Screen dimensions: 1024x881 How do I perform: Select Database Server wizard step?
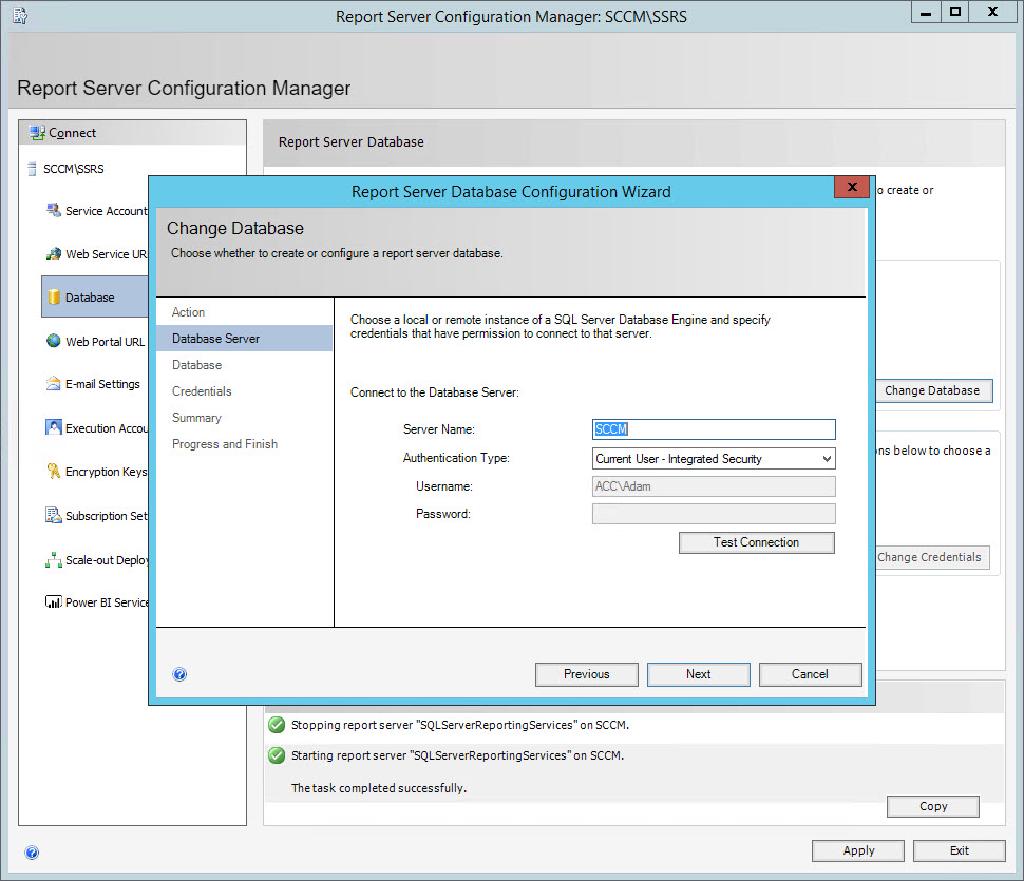click(x=244, y=338)
